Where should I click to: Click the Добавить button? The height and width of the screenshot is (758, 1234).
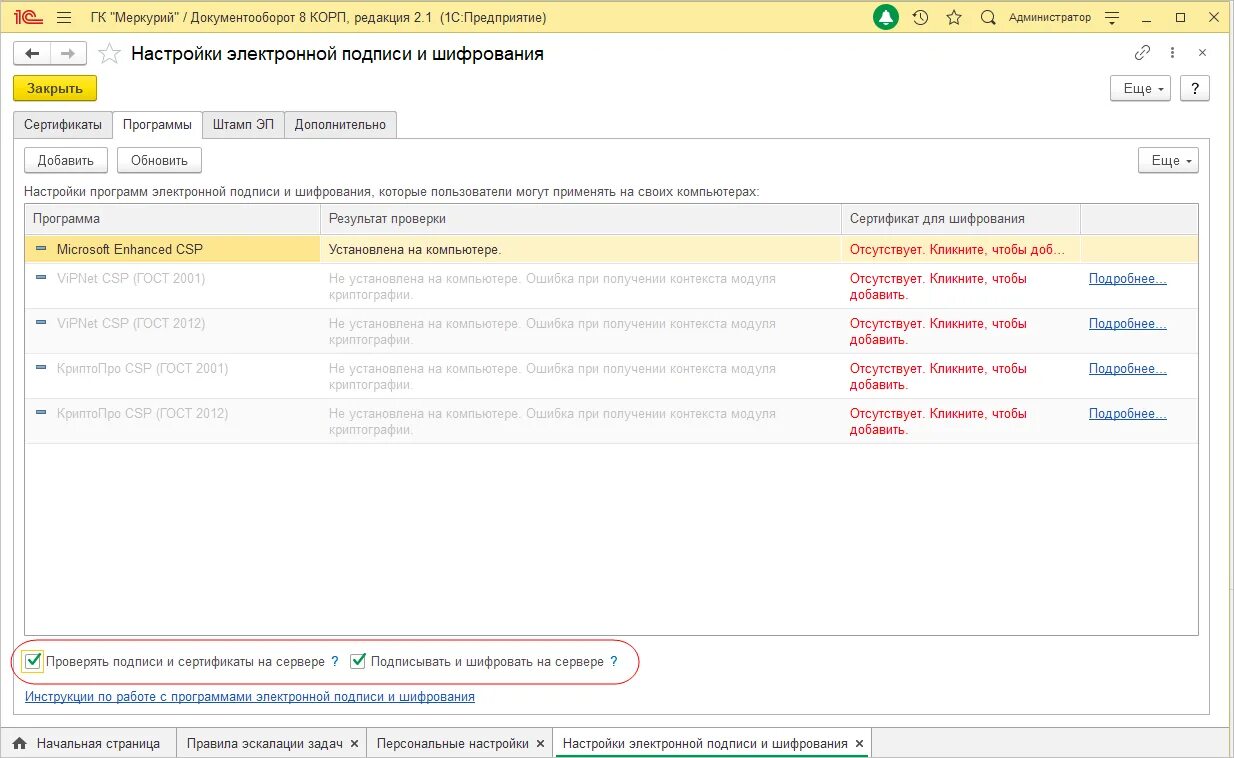pyautogui.click(x=66, y=160)
